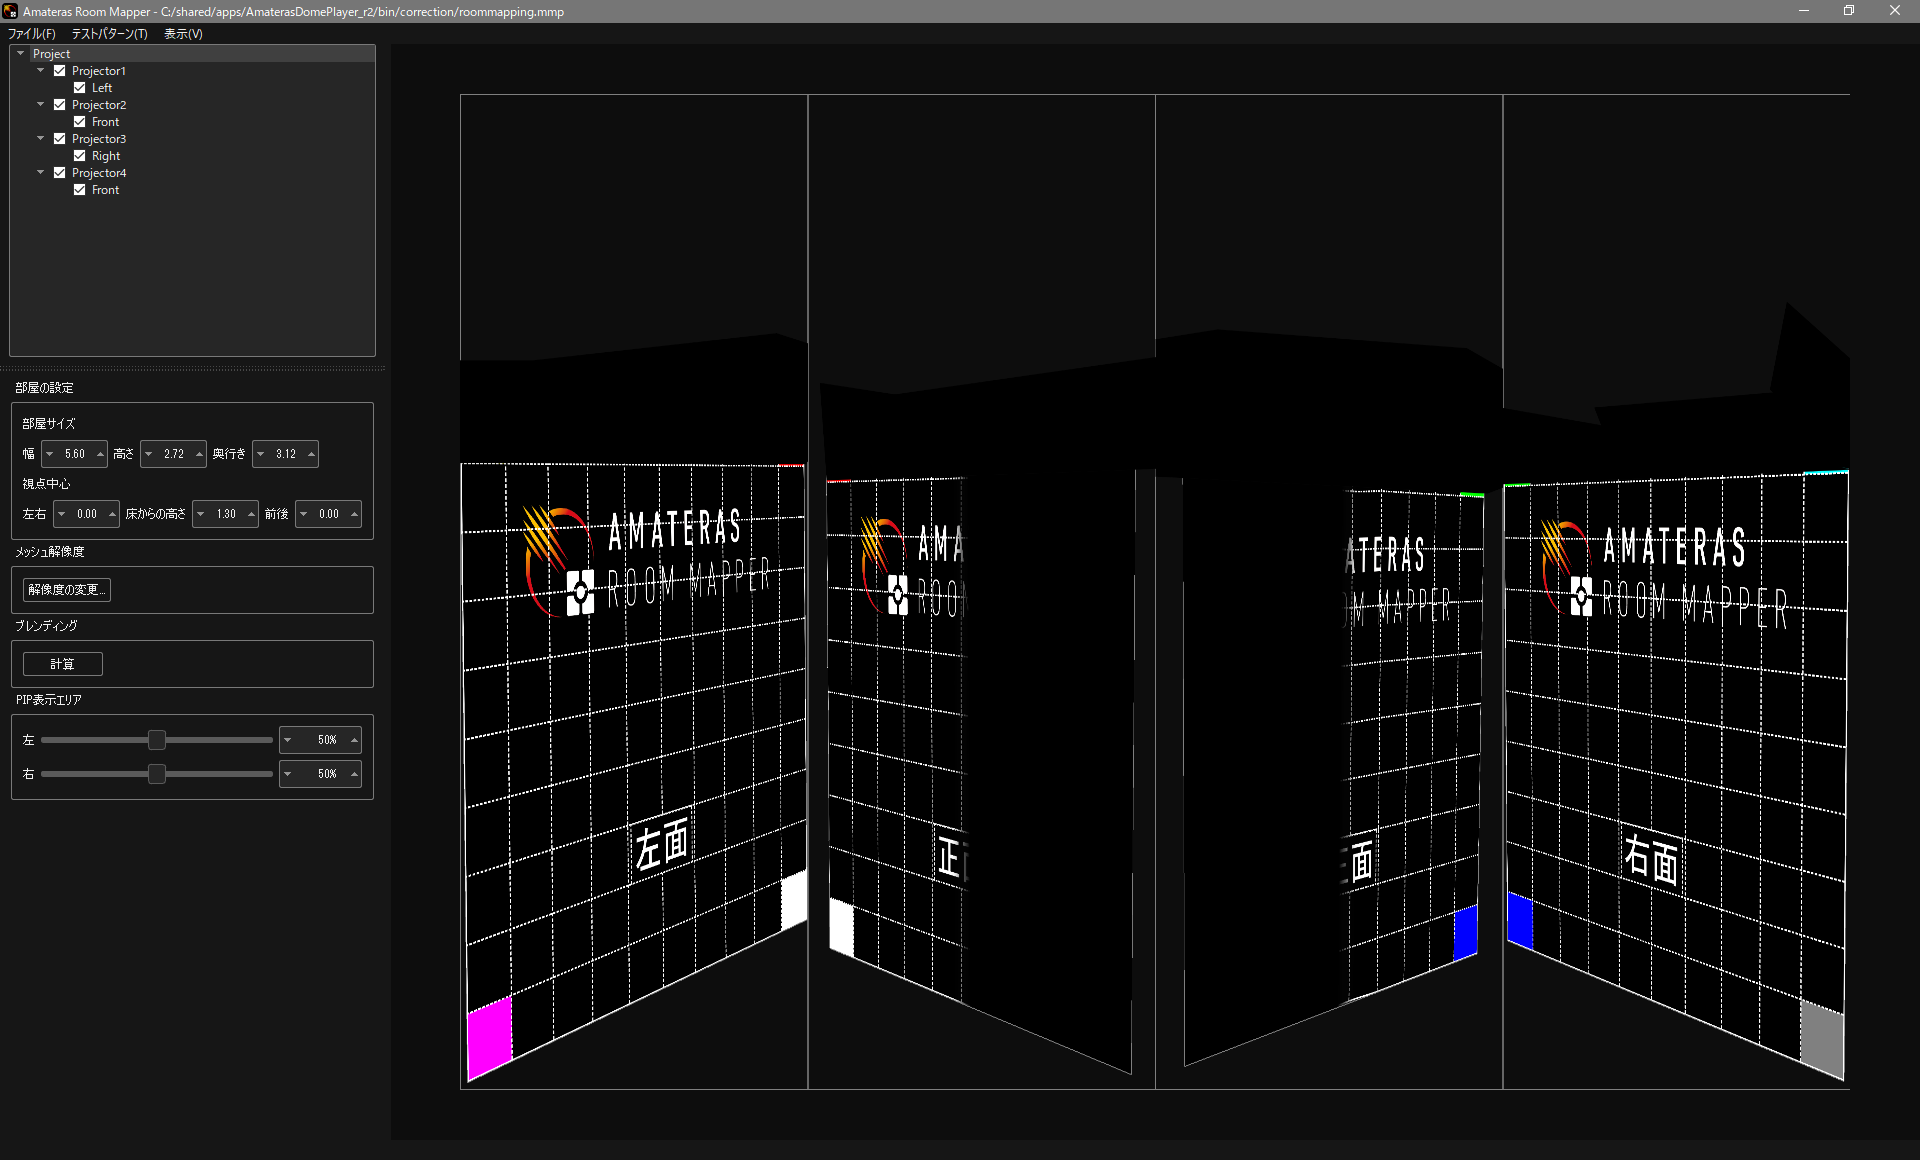The width and height of the screenshot is (1920, 1160).
Task: Click the magenta corner square in left view
Action: [x=489, y=1036]
